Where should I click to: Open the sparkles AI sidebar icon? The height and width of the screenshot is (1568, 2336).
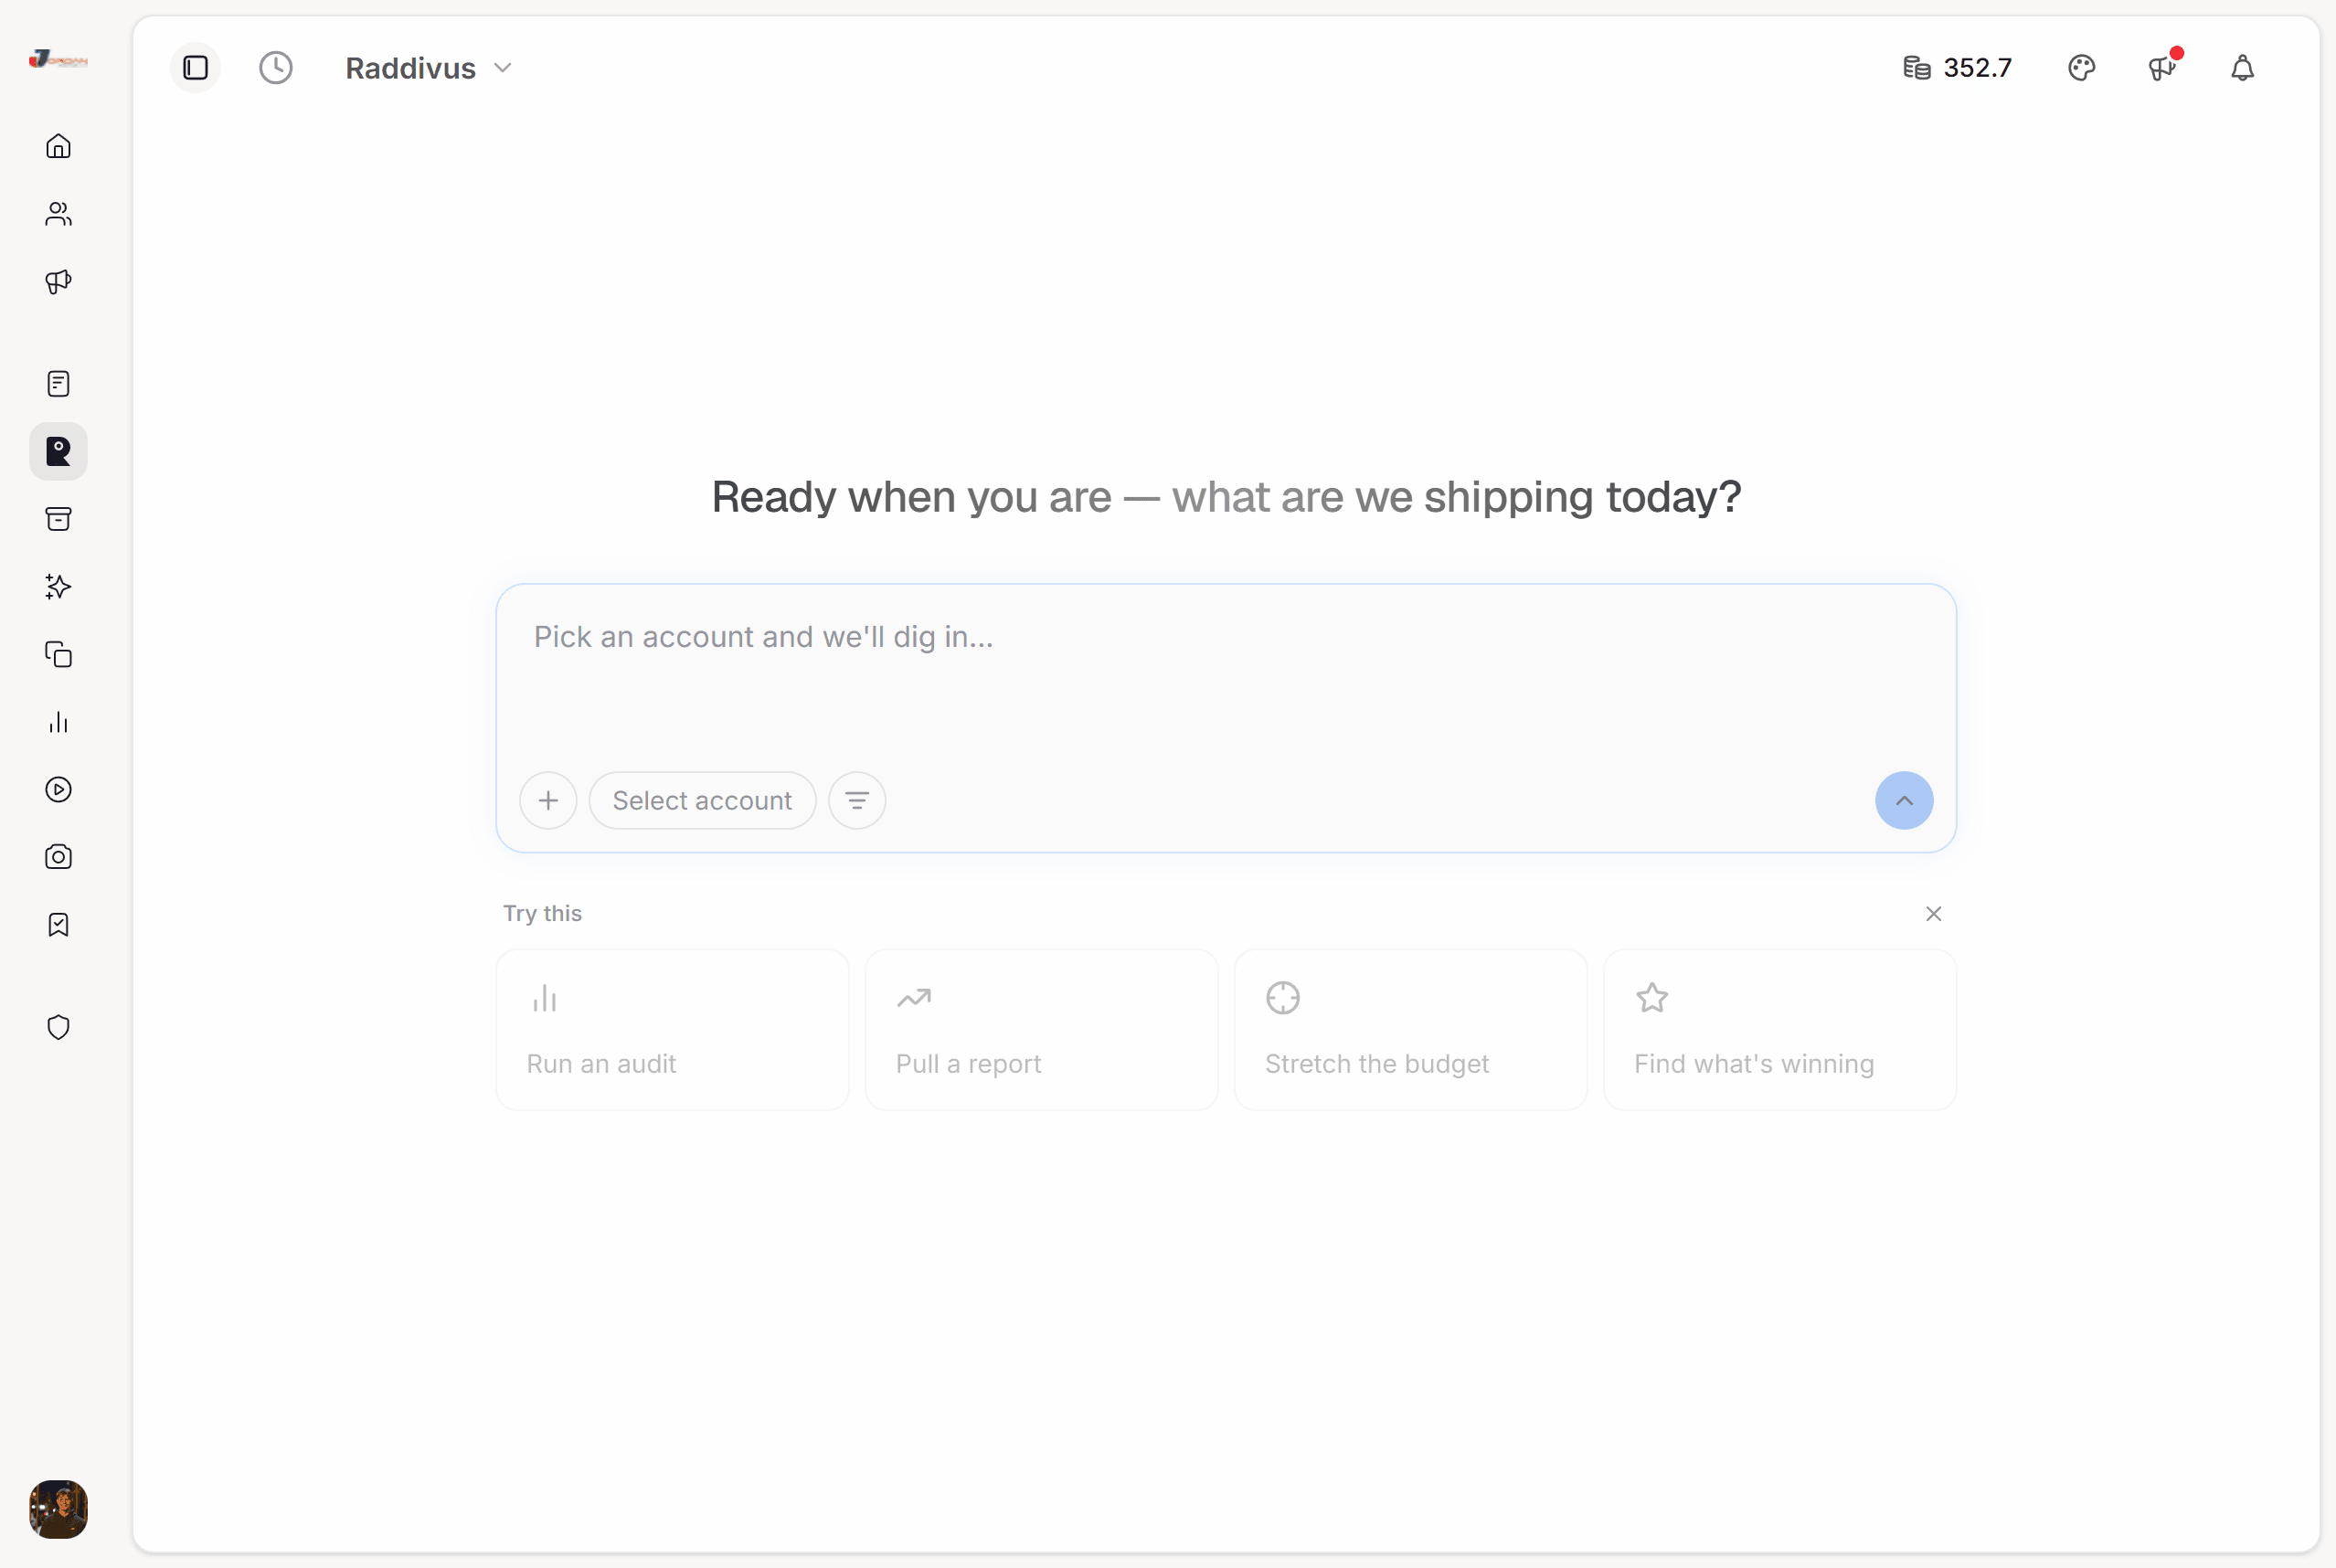pos(58,587)
